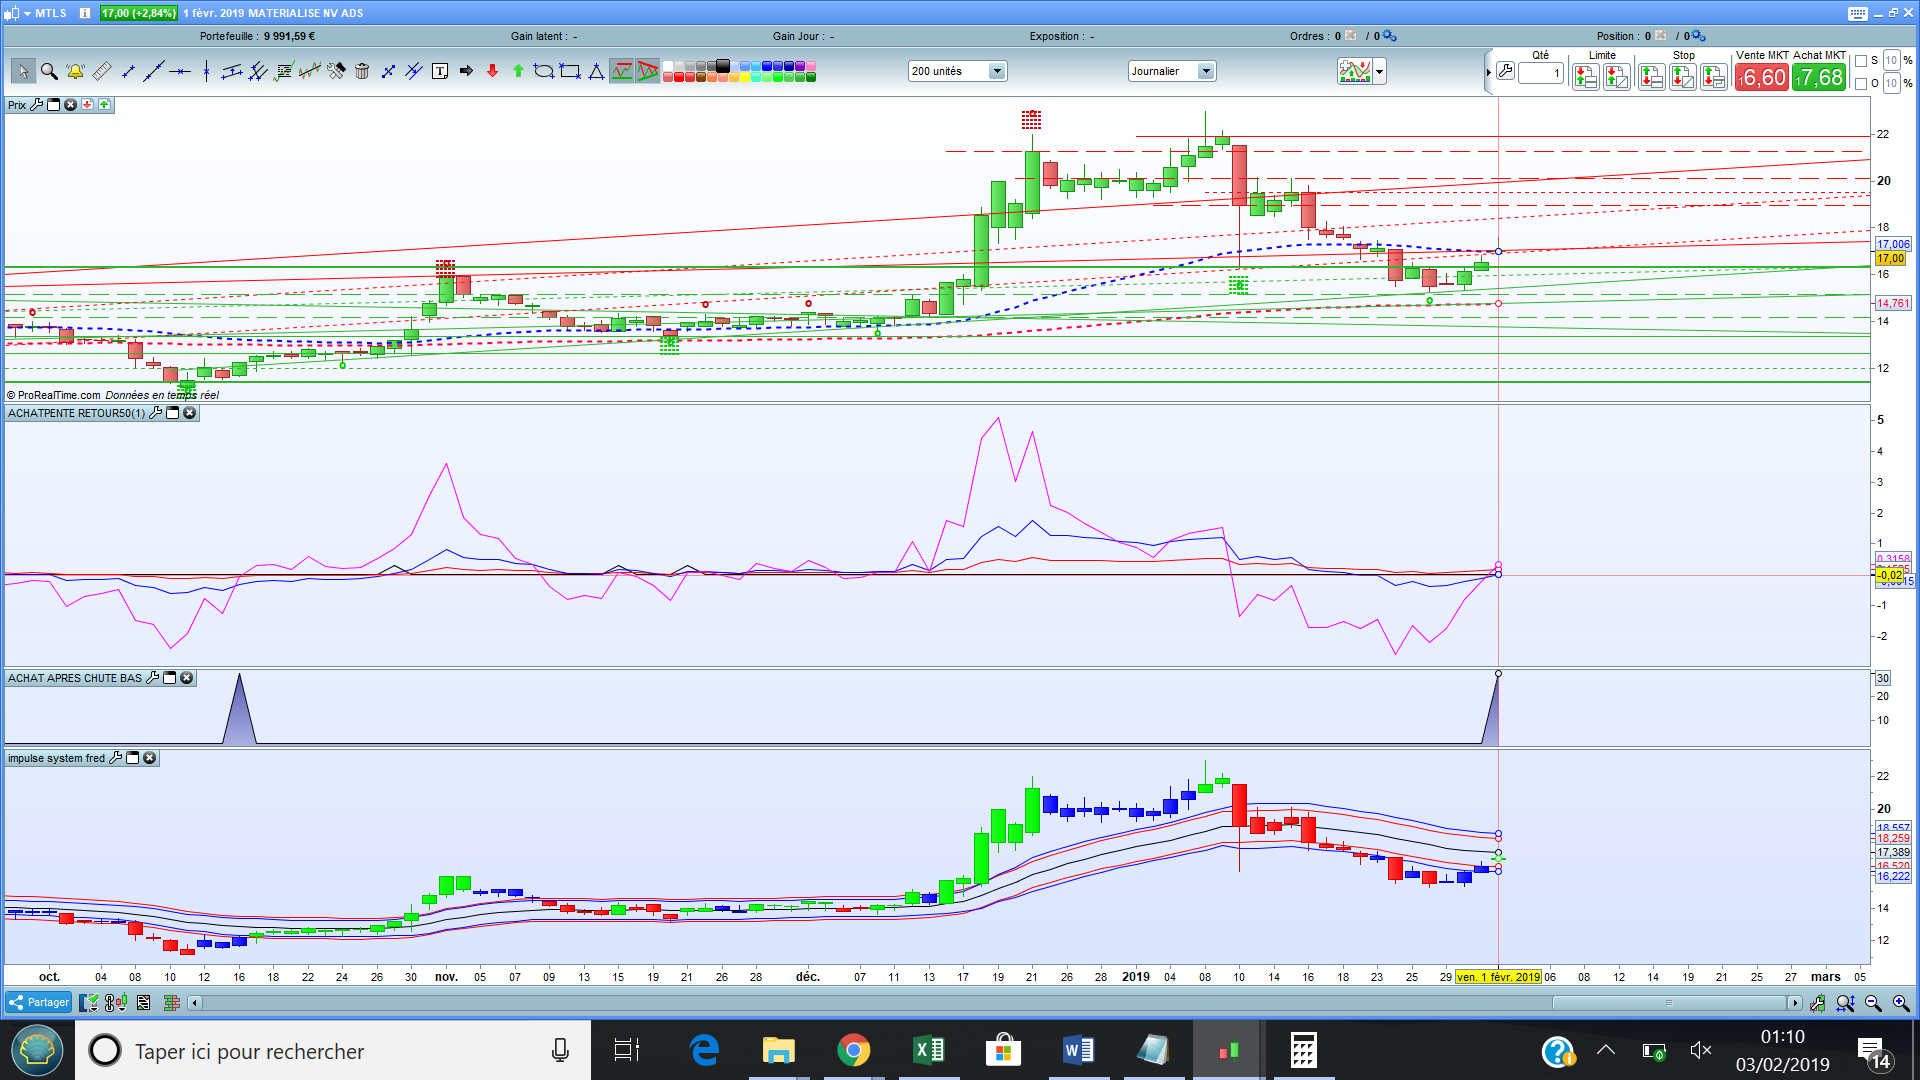The image size is (1920, 1080).
Task: Enable the O percent checkbox
Action: pos(1861,84)
